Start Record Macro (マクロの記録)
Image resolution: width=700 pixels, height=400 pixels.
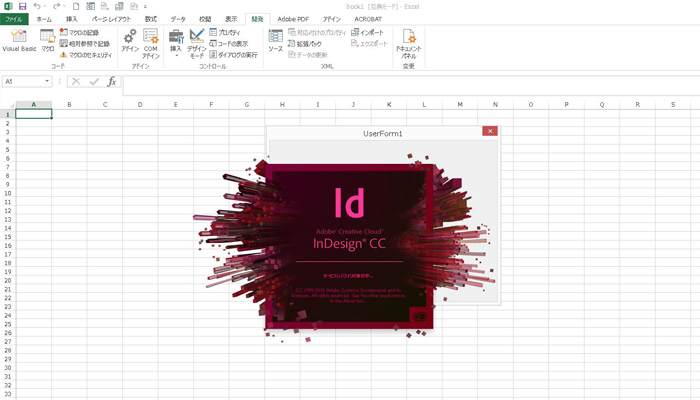pos(79,33)
